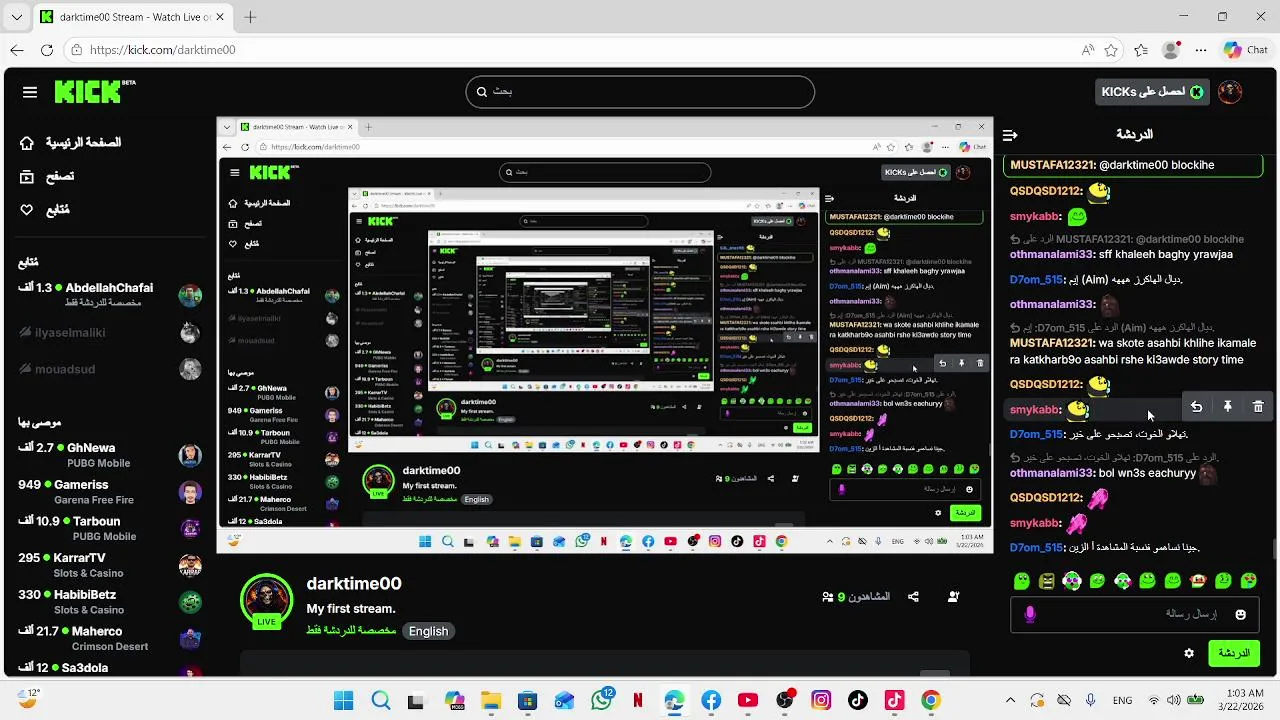Screen dimensions: 1280x720
Task: Open Instagram from taskbar
Action: (x=821, y=701)
